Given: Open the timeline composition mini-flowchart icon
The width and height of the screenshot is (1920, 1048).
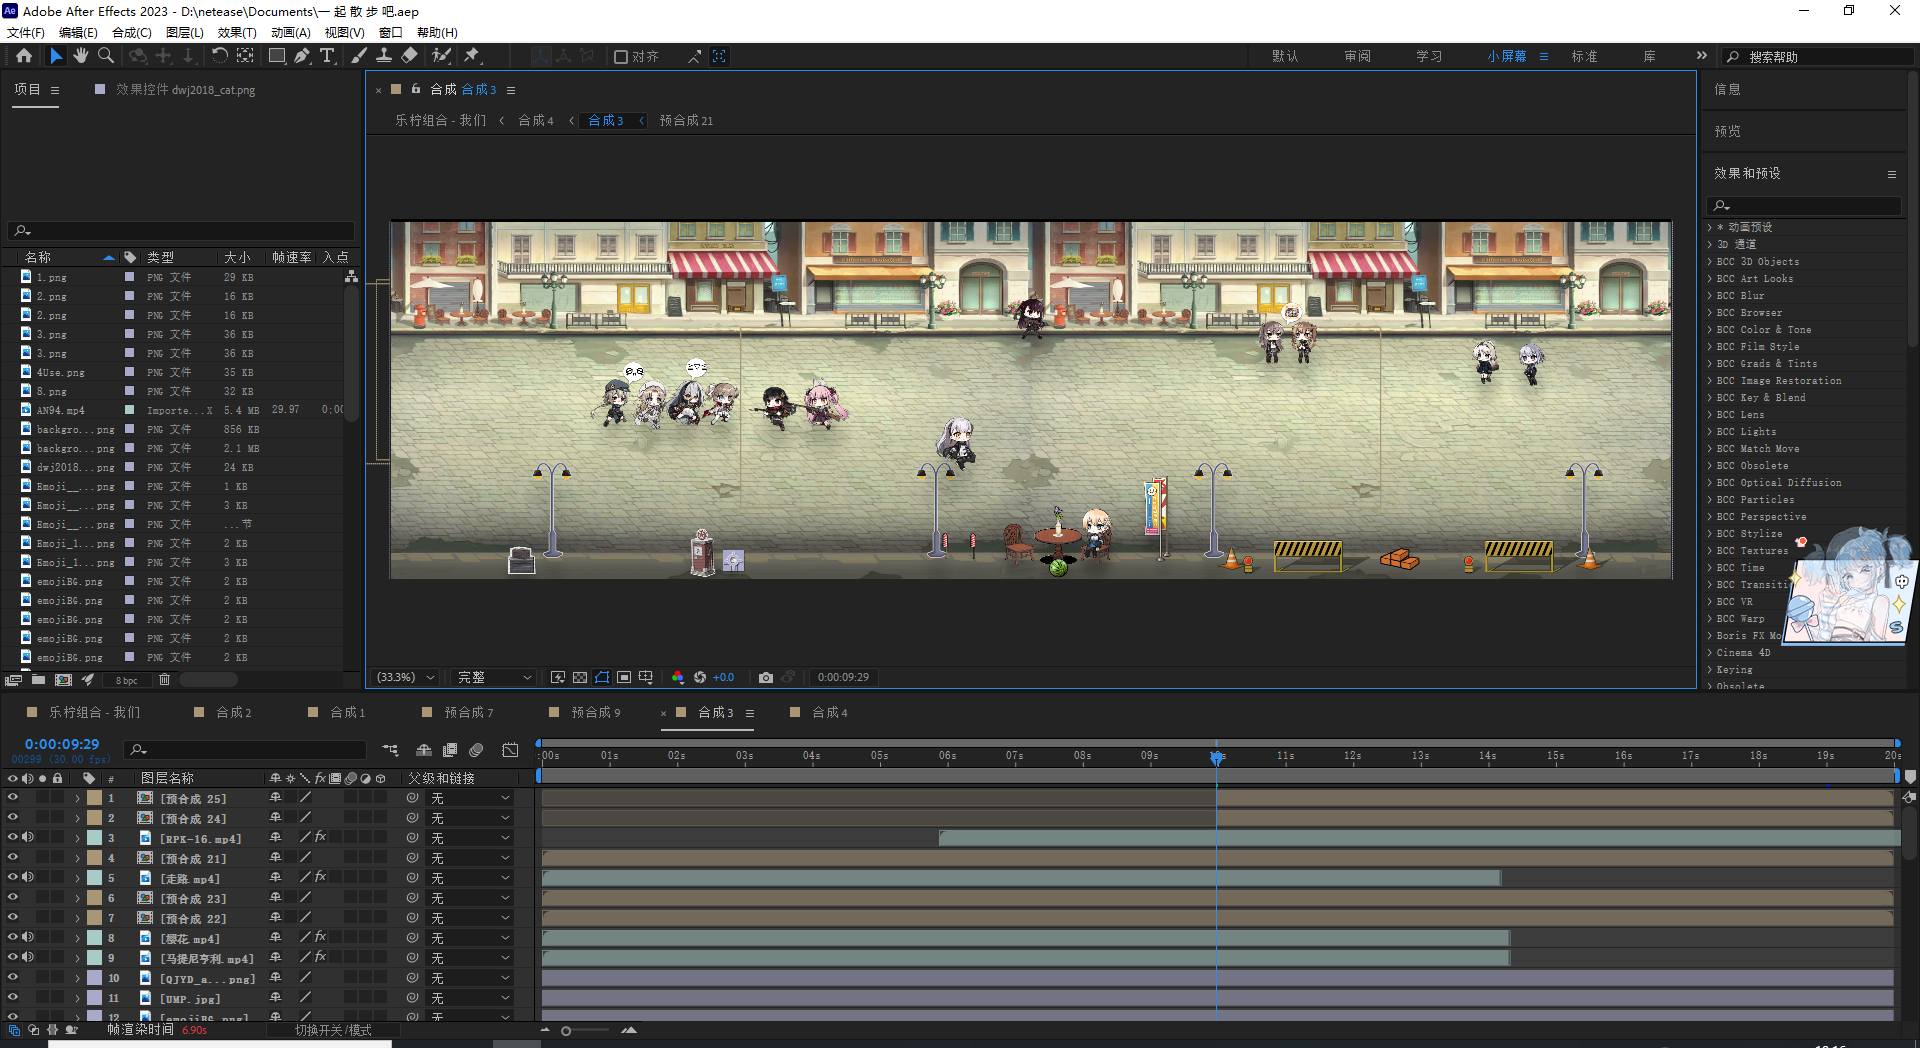Looking at the screenshot, I should pyautogui.click(x=390, y=750).
